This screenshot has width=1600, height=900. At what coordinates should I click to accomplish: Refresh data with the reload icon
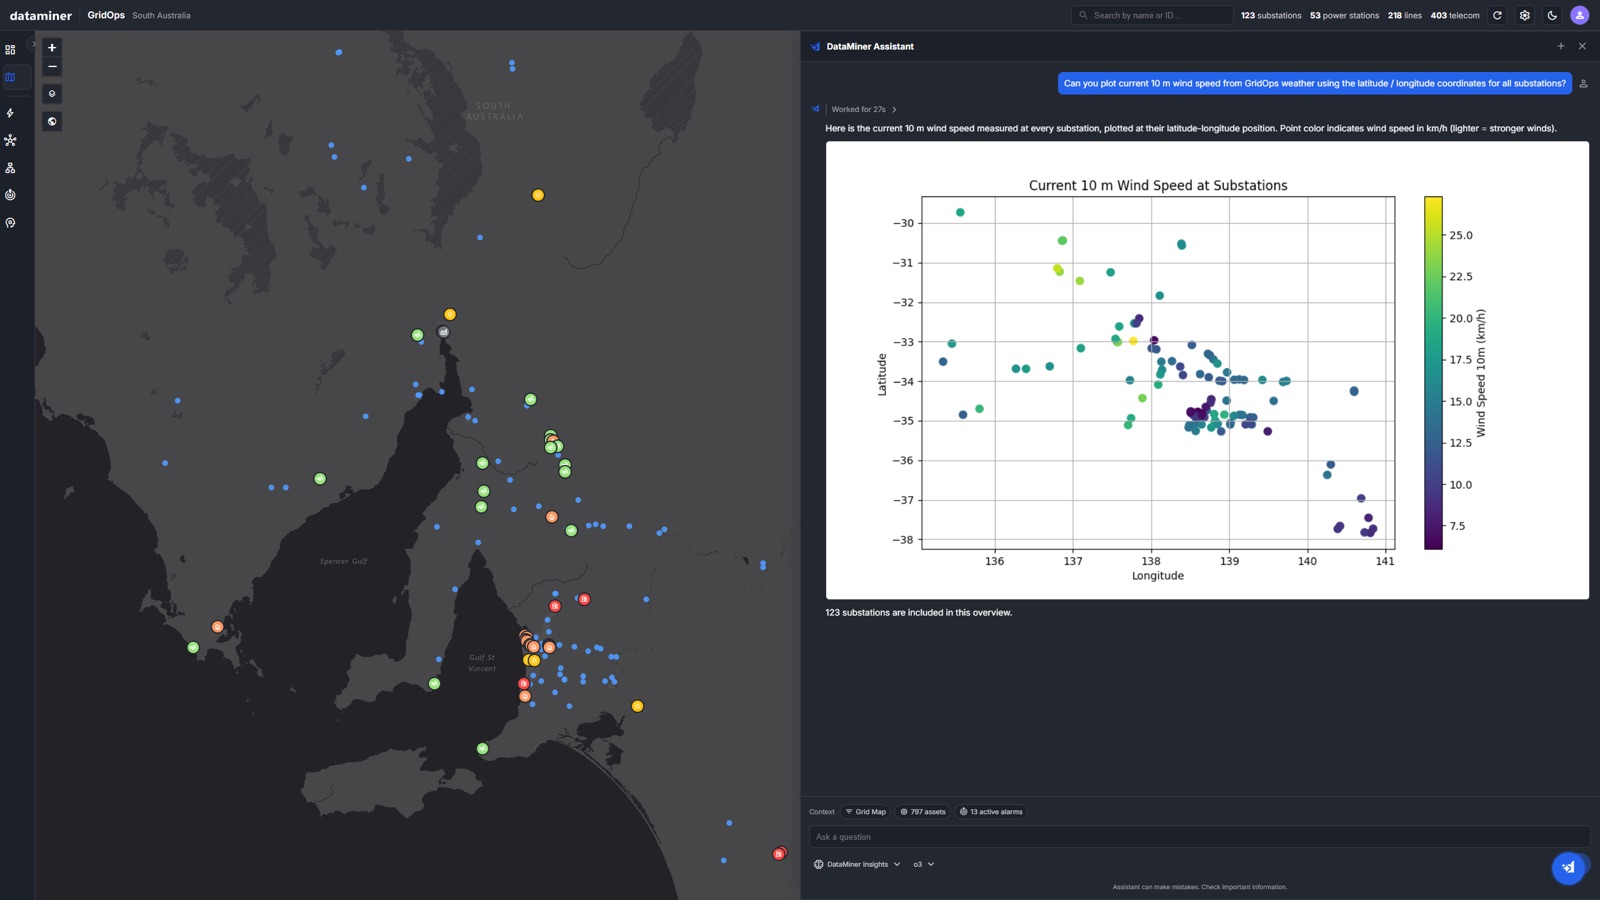pyautogui.click(x=1497, y=15)
